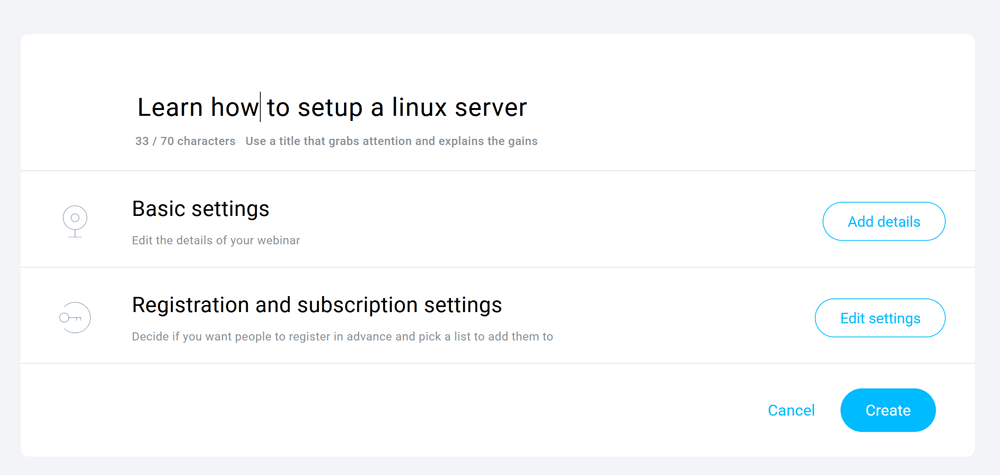This screenshot has width=1000, height=475.
Task: Click the '33 / 70 characters' counter
Action: 185,141
